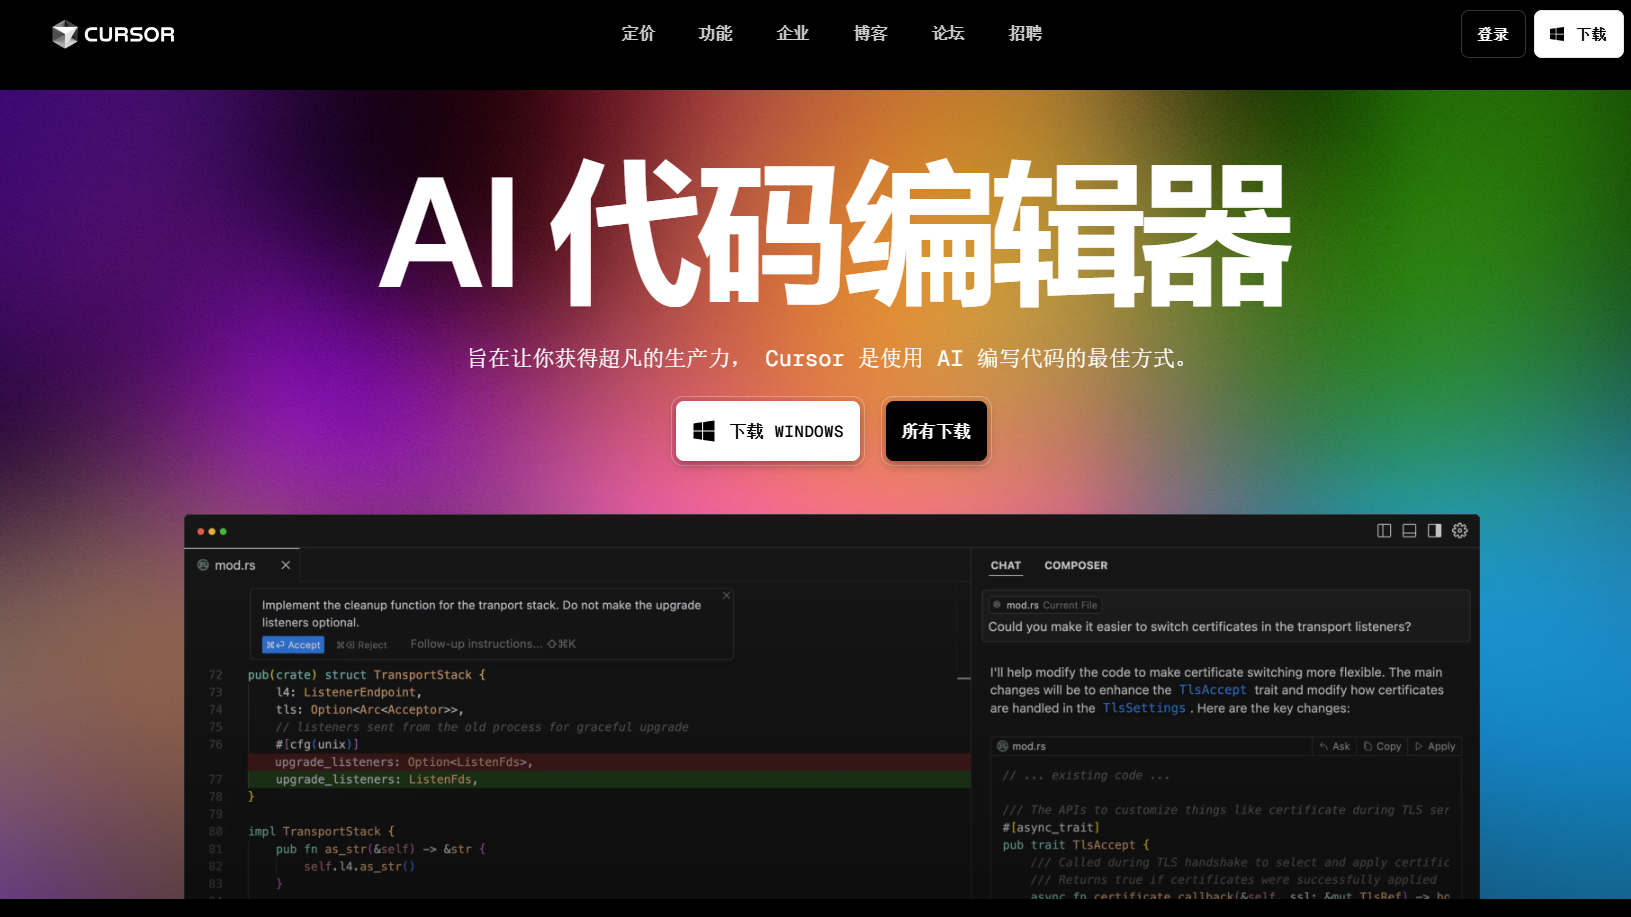
Task: Toggle the bottom panel layout icon
Action: [x=1409, y=531]
